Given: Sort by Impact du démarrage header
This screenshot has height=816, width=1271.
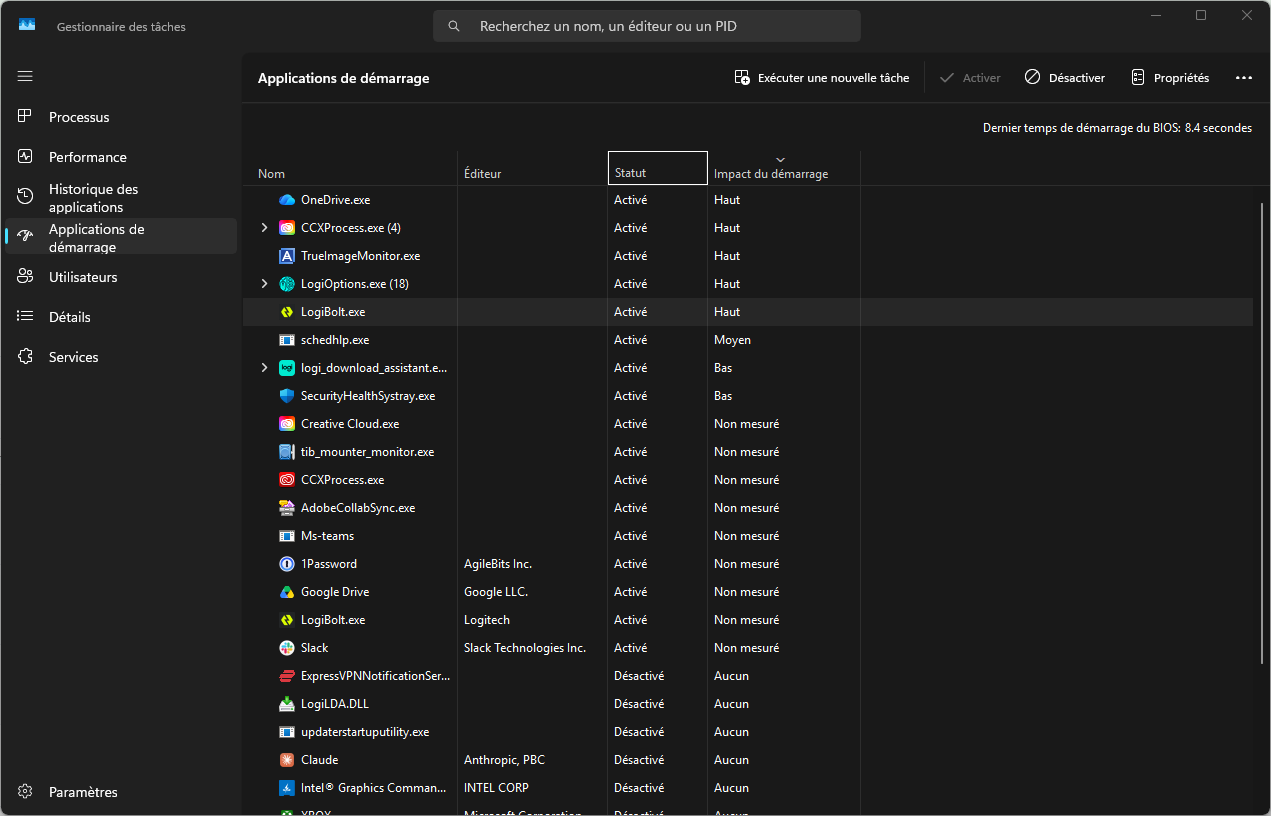Looking at the screenshot, I should 784,168.
